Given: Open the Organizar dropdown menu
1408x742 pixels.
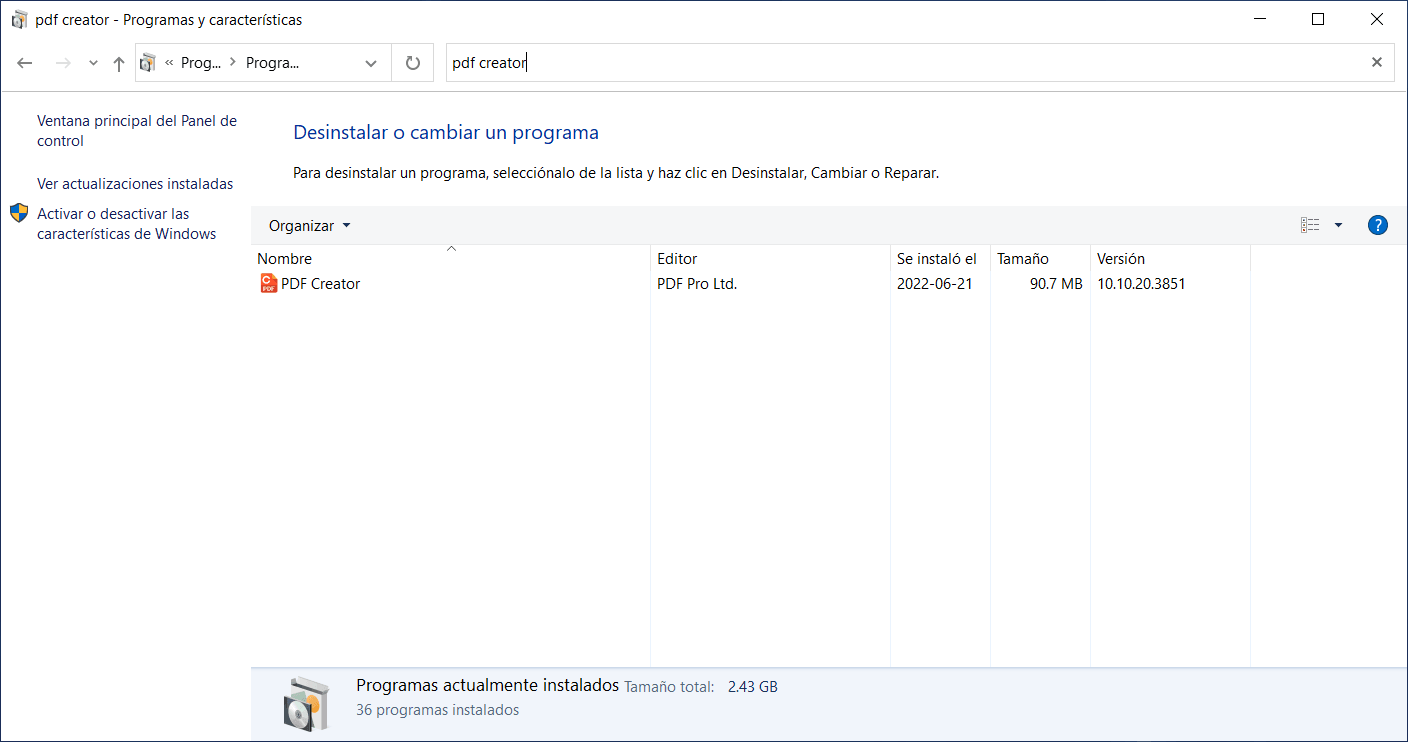Looking at the screenshot, I should (308, 225).
